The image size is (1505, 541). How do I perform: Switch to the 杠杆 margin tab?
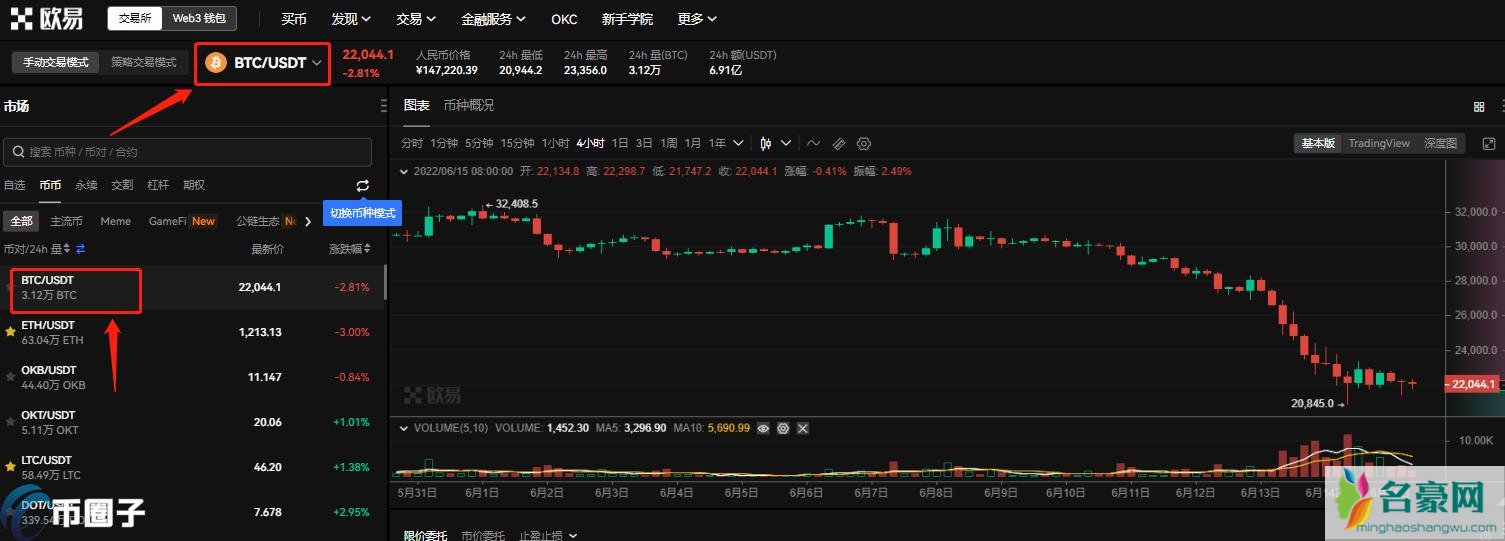[158, 185]
